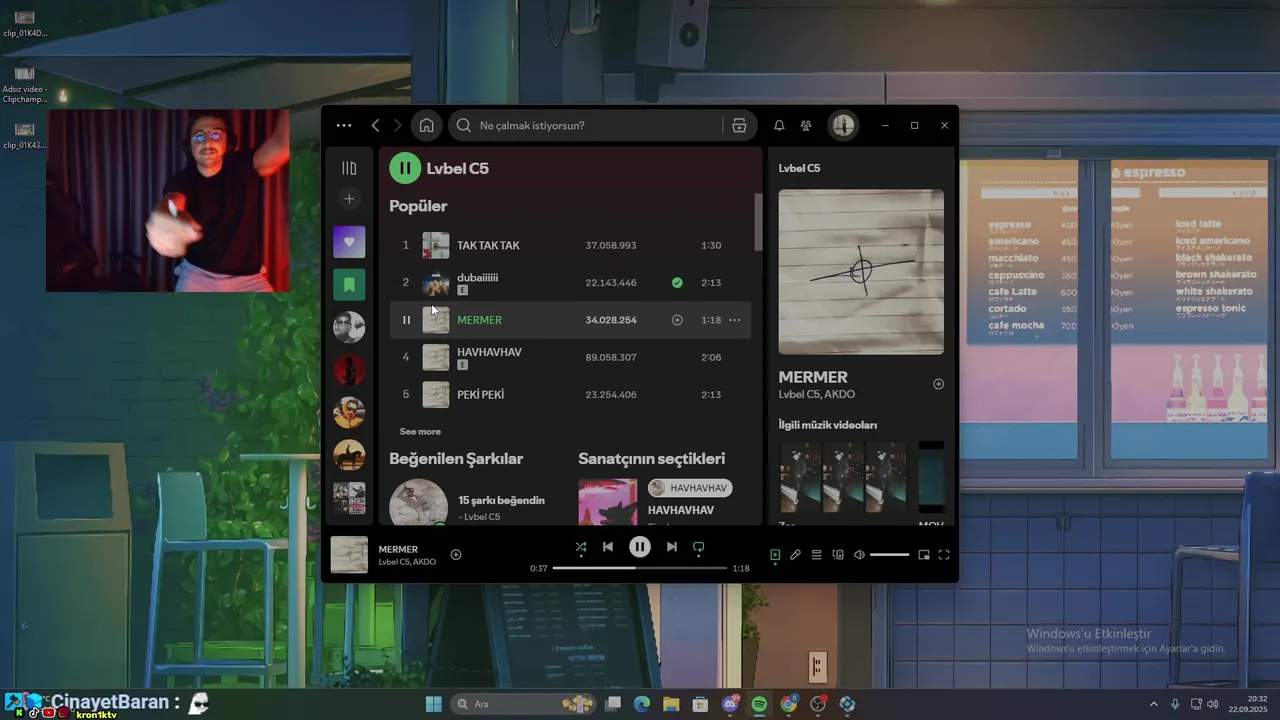This screenshot has width=1280, height=720.
Task: Click taskbar 'Ara' search box
Action: [523, 704]
